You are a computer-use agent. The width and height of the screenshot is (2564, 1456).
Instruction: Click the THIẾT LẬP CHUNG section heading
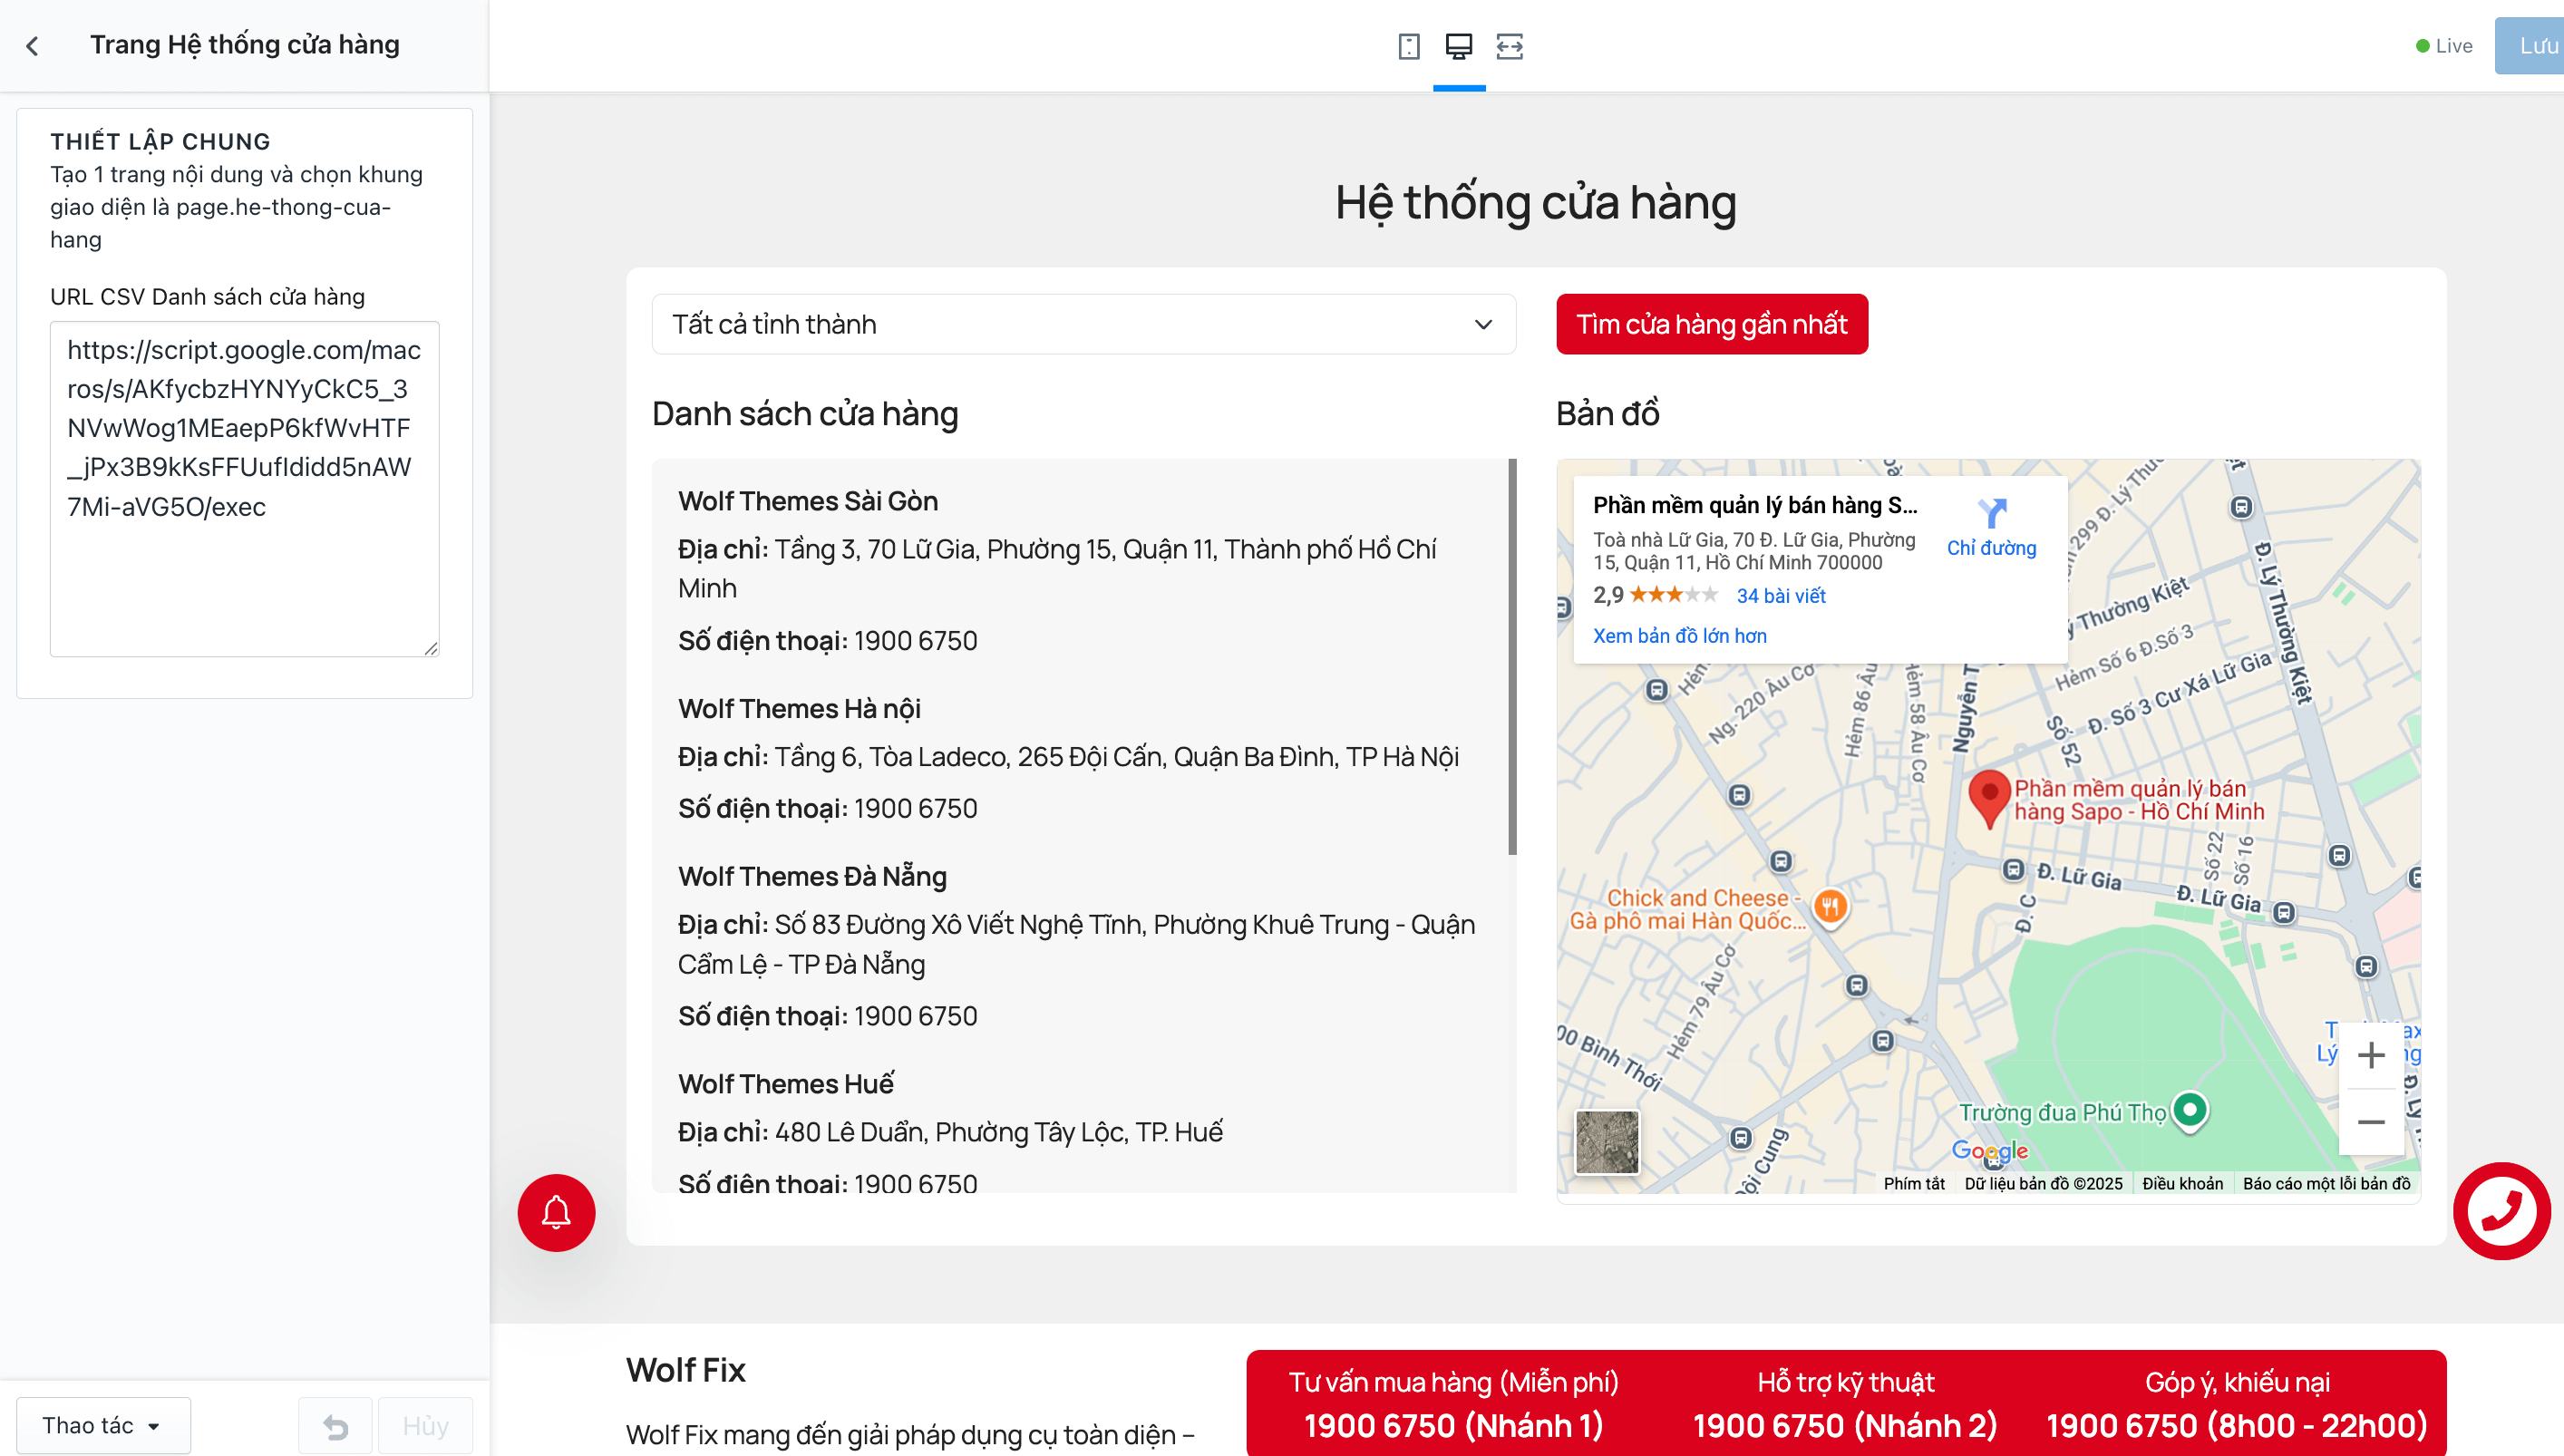pyautogui.click(x=160, y=142)
